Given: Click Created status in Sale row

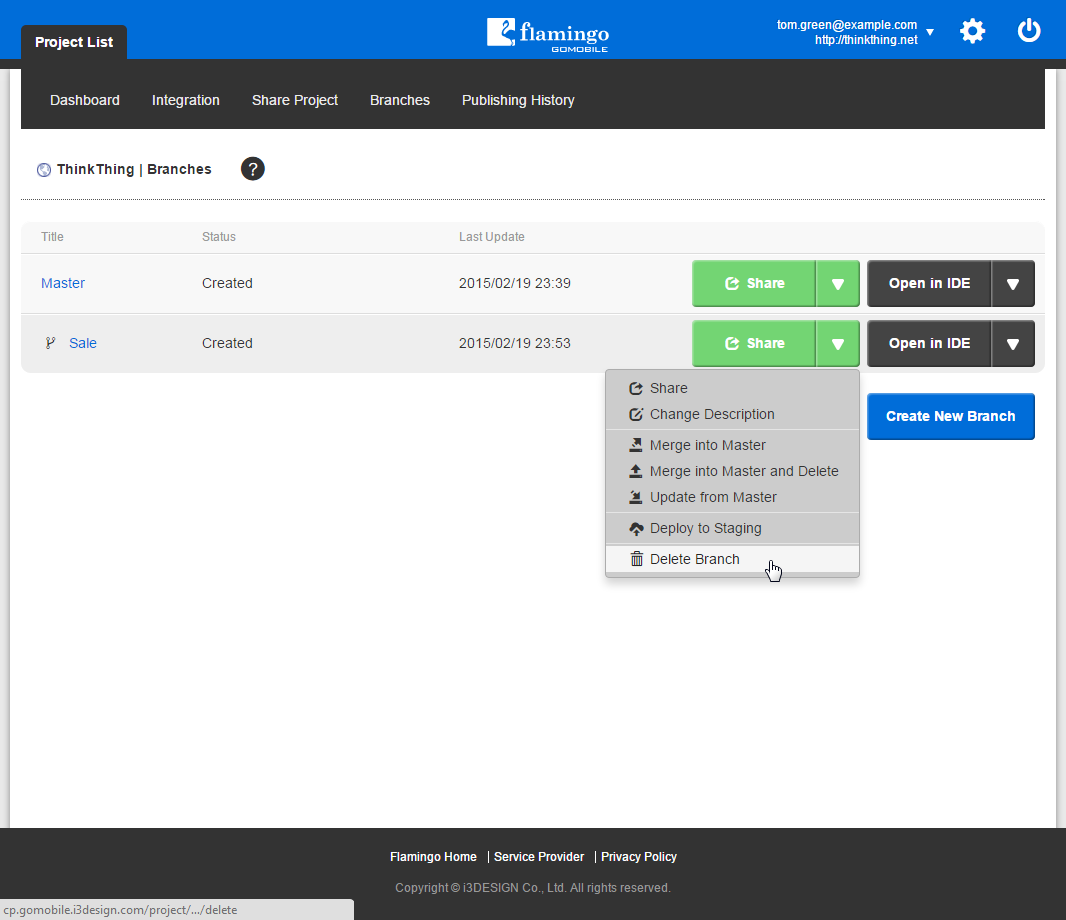Looking at the screenshot, I should click(x=227, y=343).
